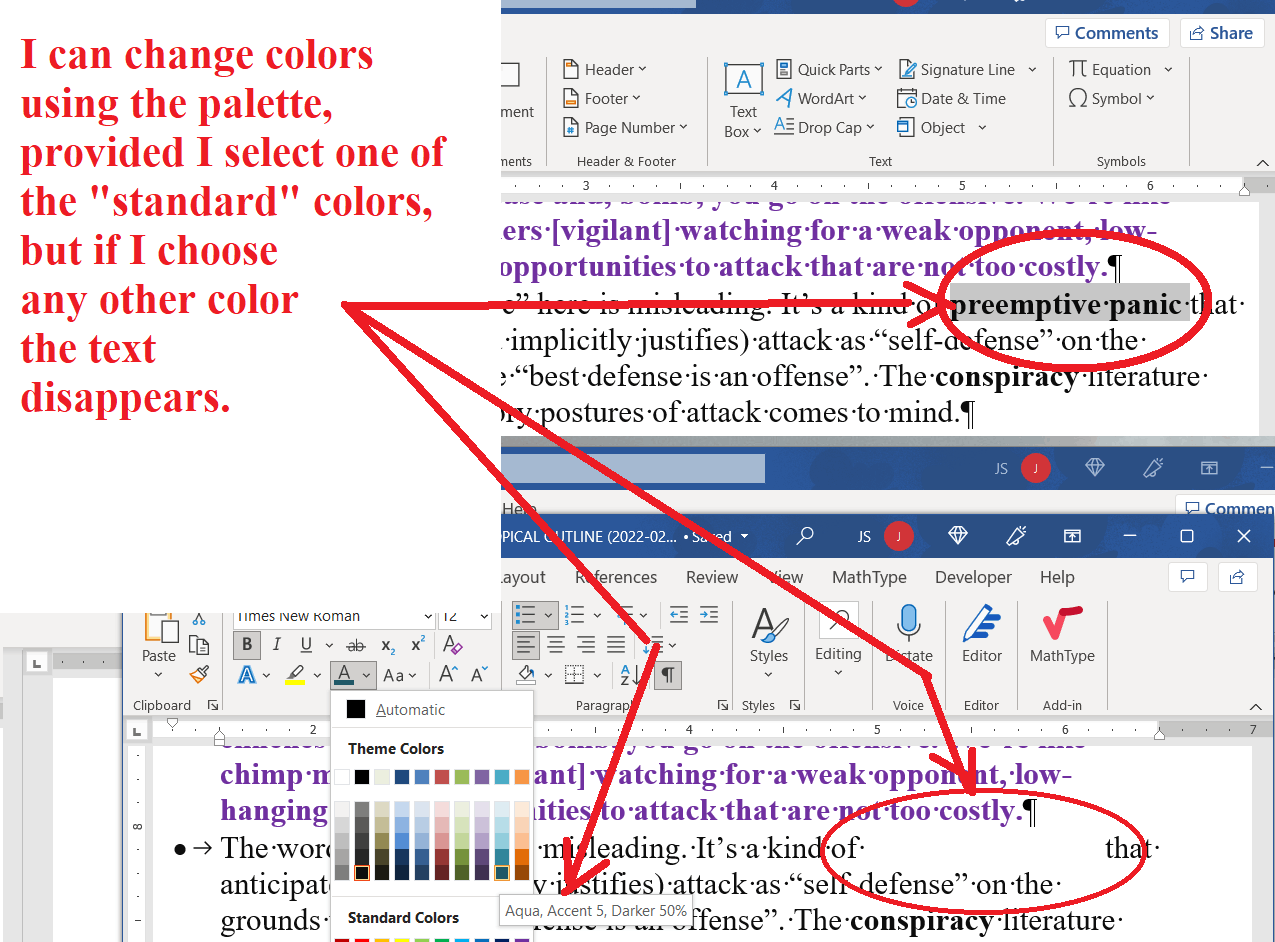Toggle Subscript formatting
Screen dimensions: 1275x942
click(388, 646)
